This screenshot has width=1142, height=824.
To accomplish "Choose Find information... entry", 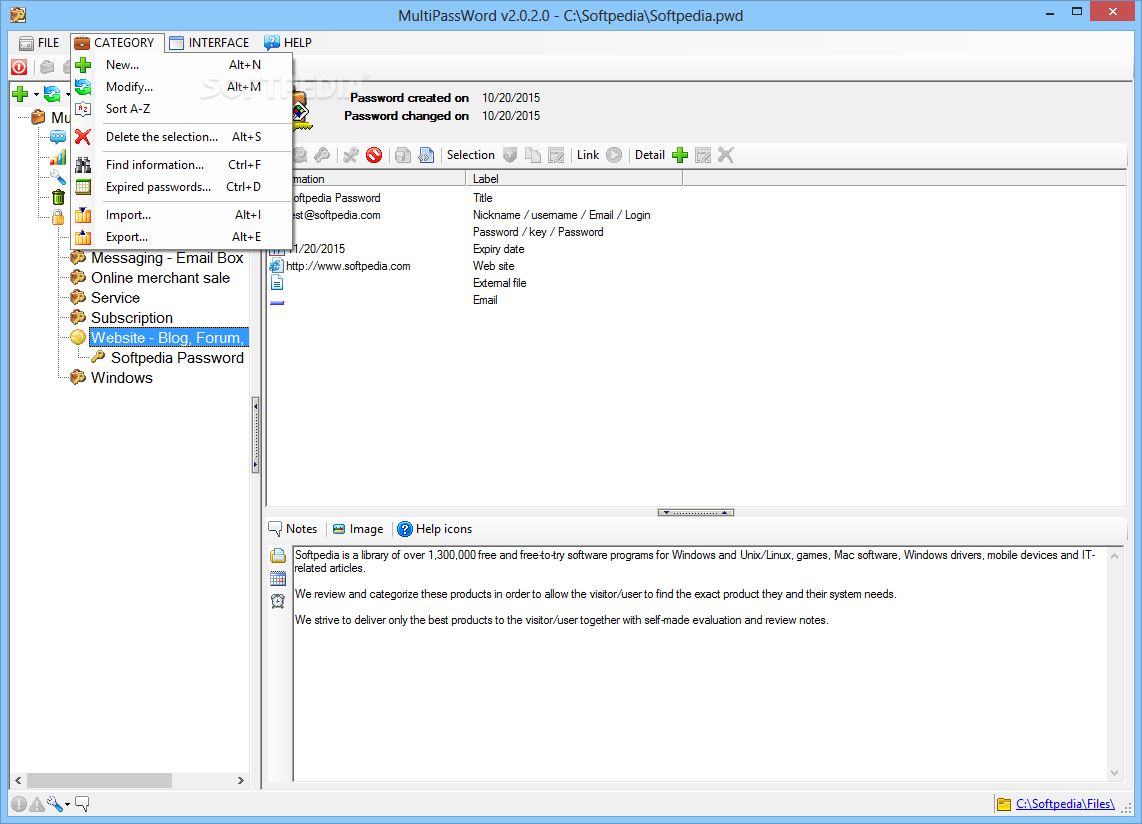I will click(182, 165).
